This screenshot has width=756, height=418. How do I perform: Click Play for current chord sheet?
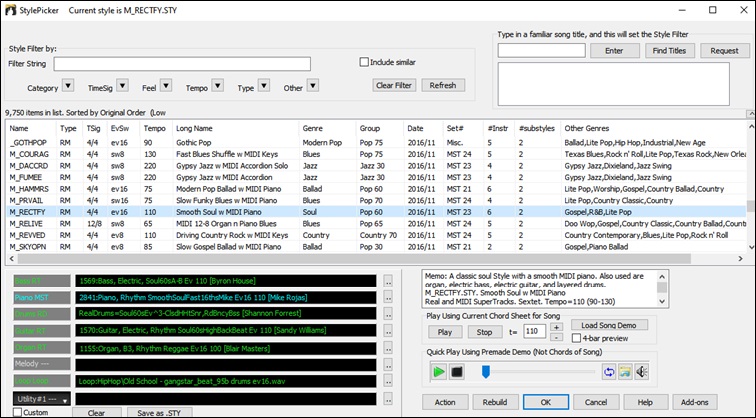[445, 332]
